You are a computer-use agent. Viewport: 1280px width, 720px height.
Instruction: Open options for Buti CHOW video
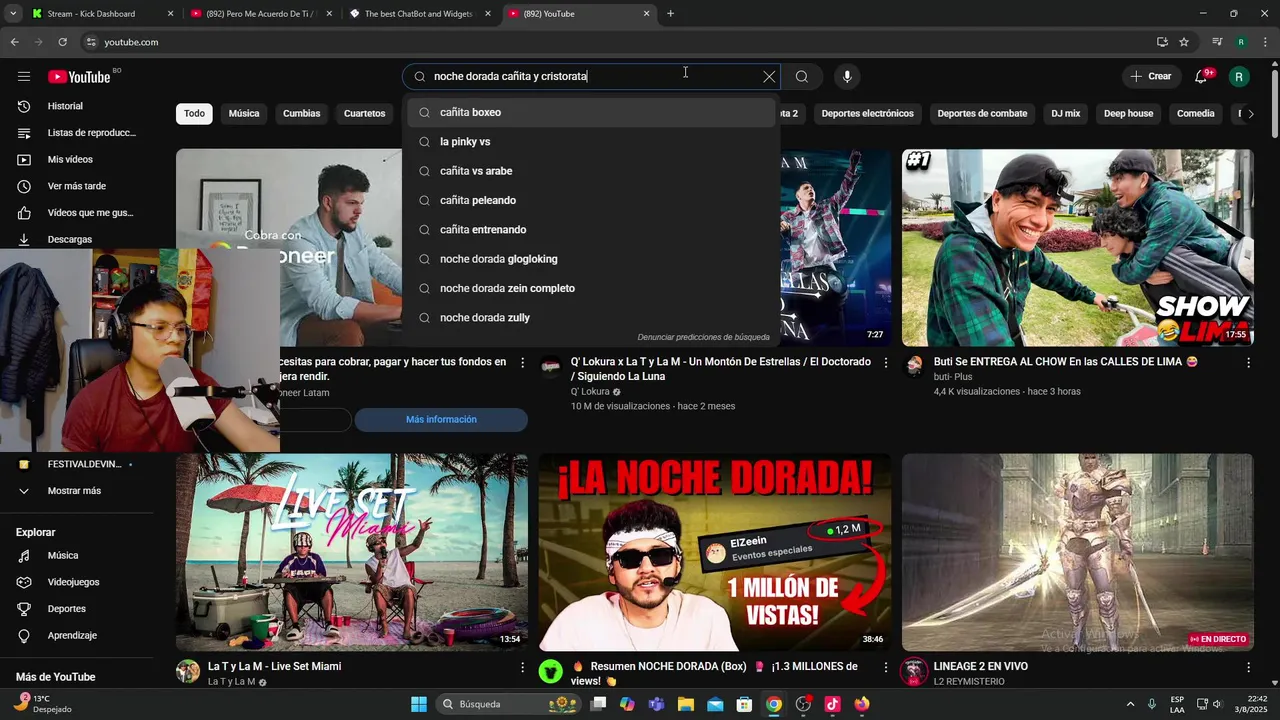point(1248,363)
